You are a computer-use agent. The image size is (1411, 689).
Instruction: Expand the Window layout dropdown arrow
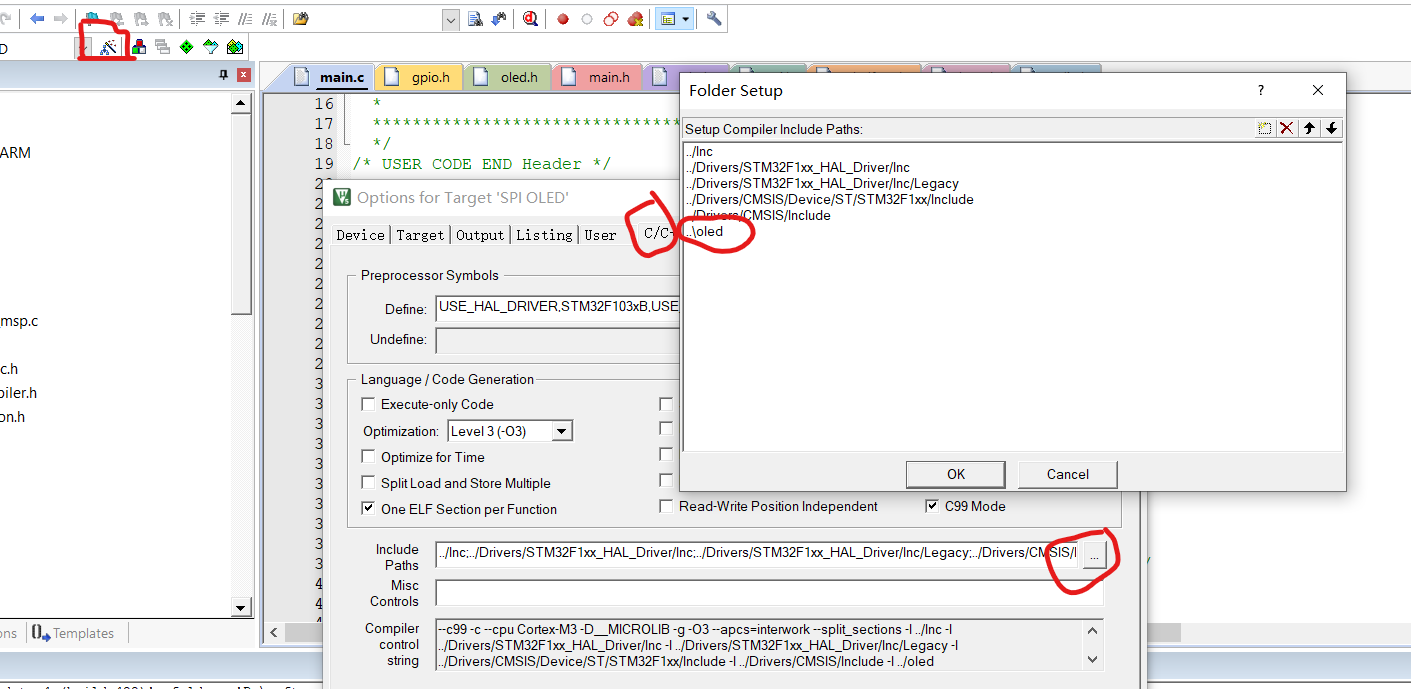click(x=686, y=19)
